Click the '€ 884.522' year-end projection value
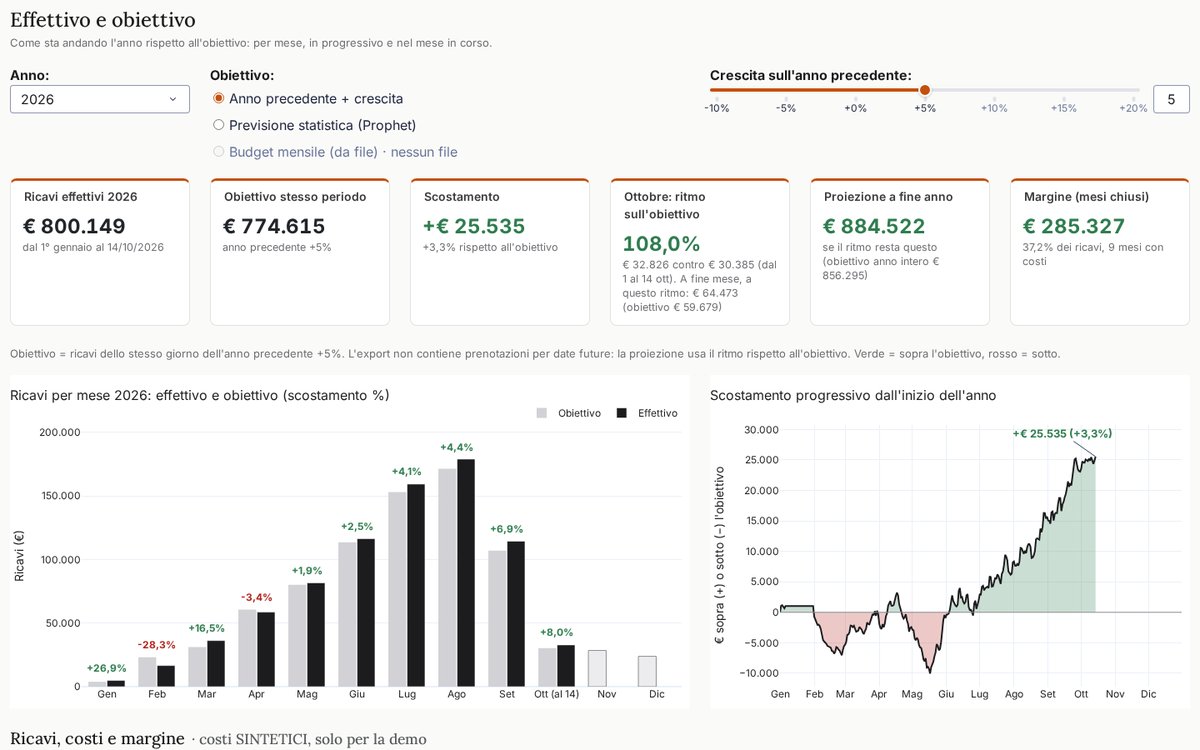1200x750 pixels. coord(874,226)
